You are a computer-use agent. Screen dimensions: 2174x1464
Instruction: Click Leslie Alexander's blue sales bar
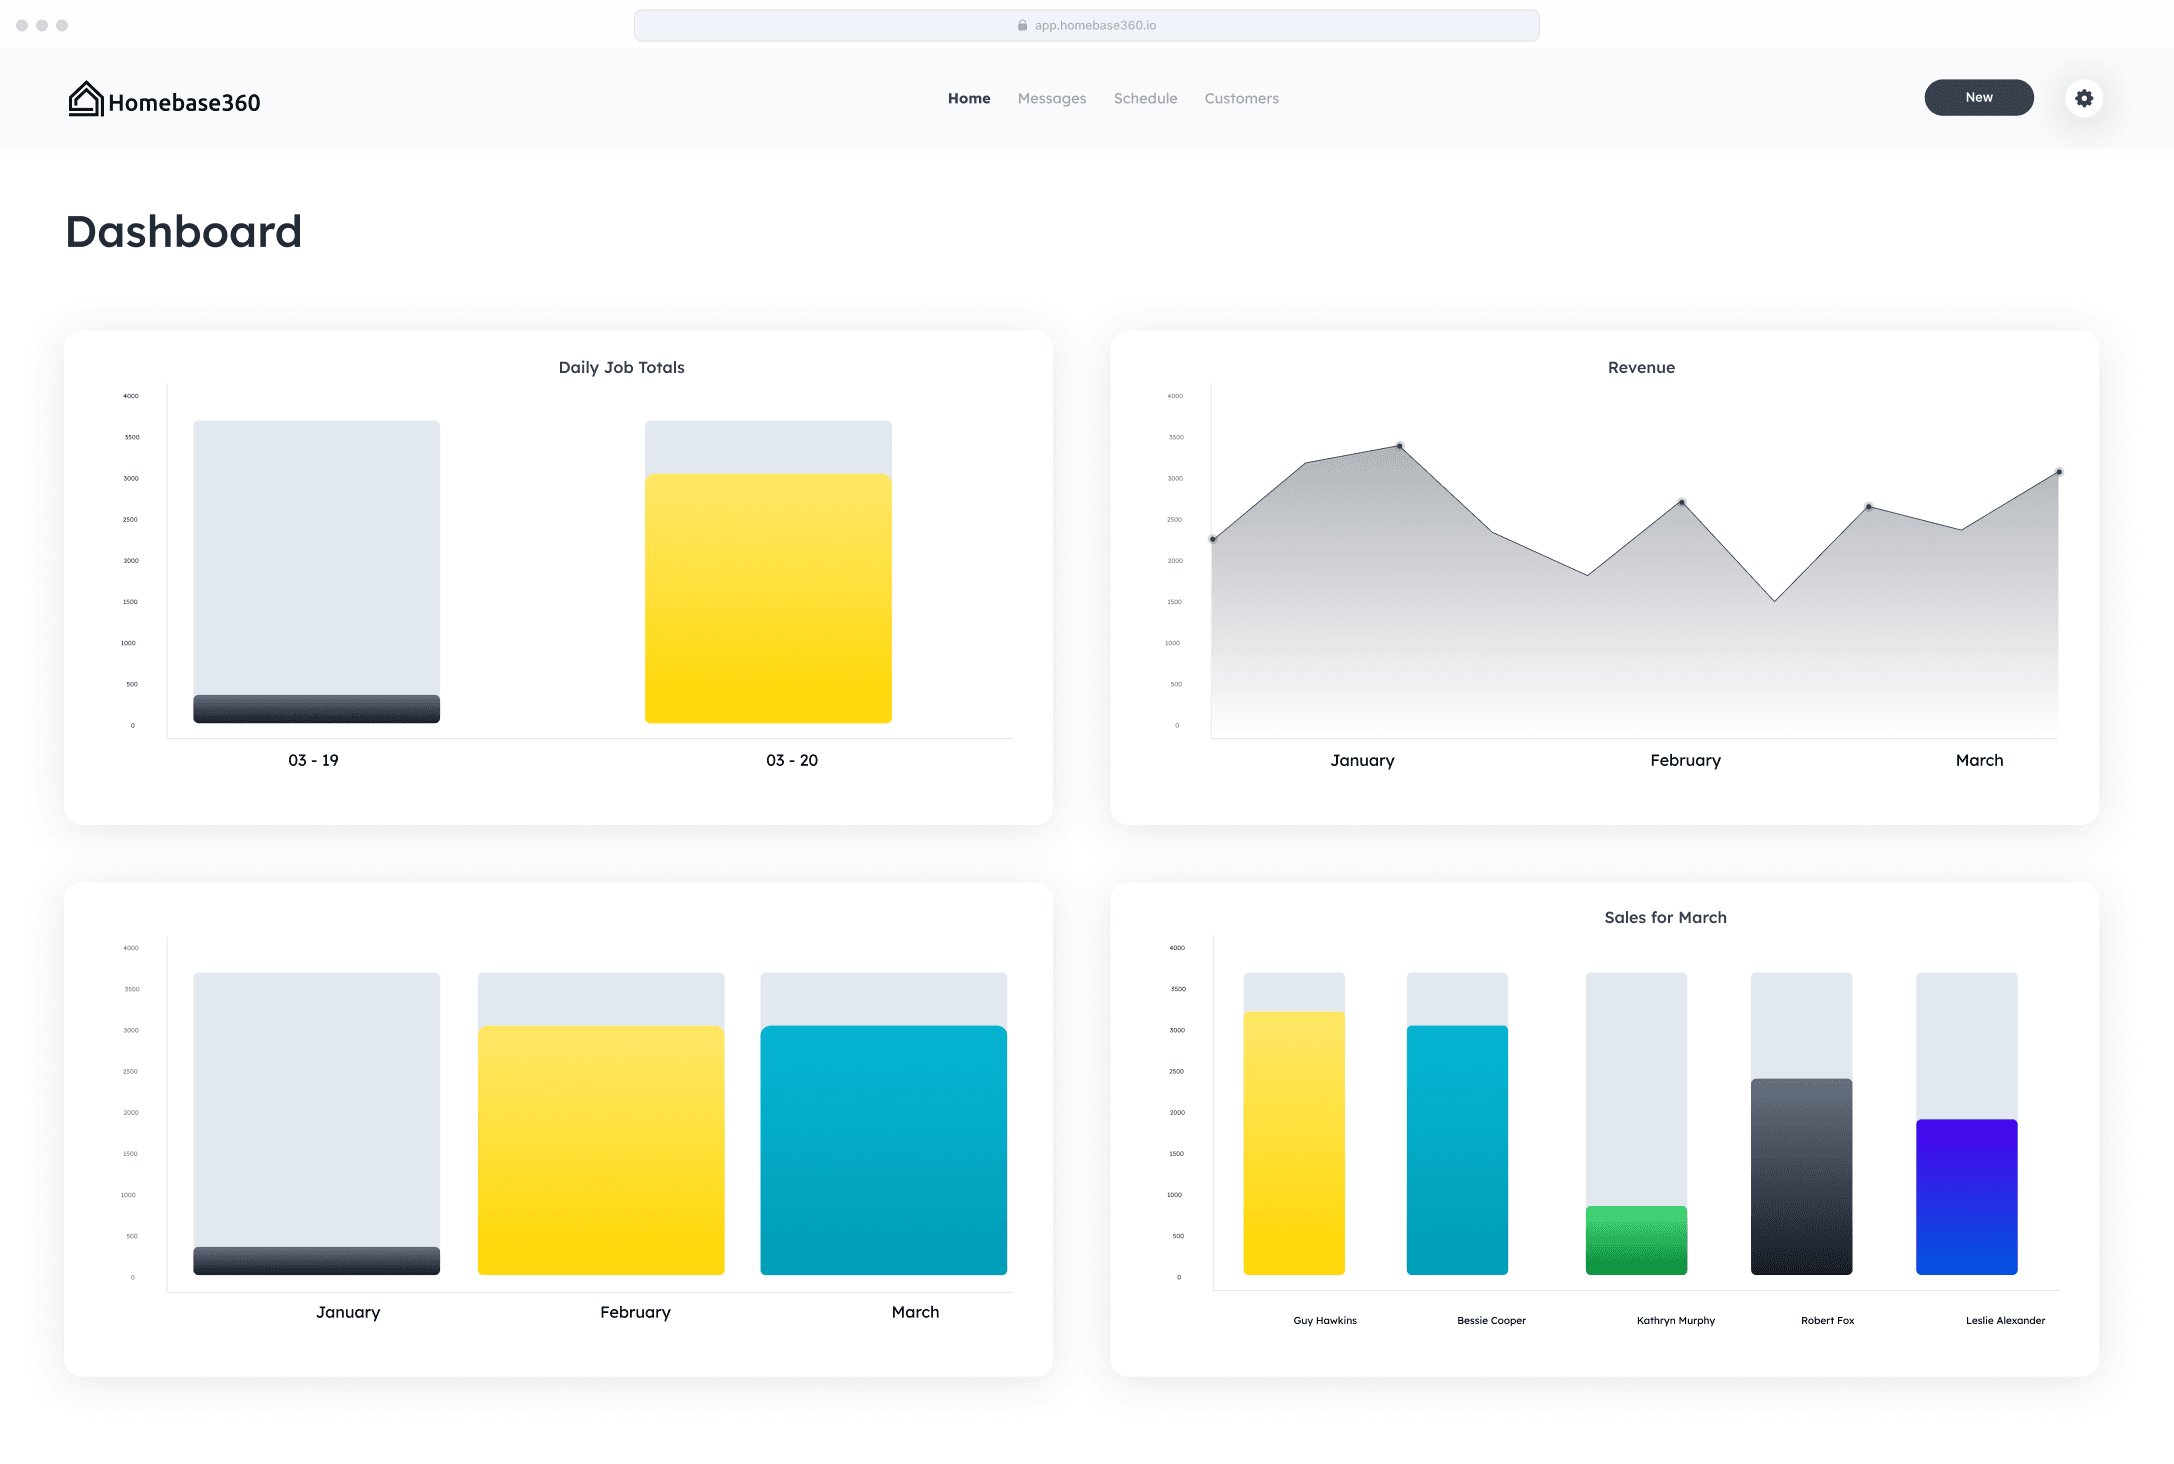(x=1966, y=1196)
